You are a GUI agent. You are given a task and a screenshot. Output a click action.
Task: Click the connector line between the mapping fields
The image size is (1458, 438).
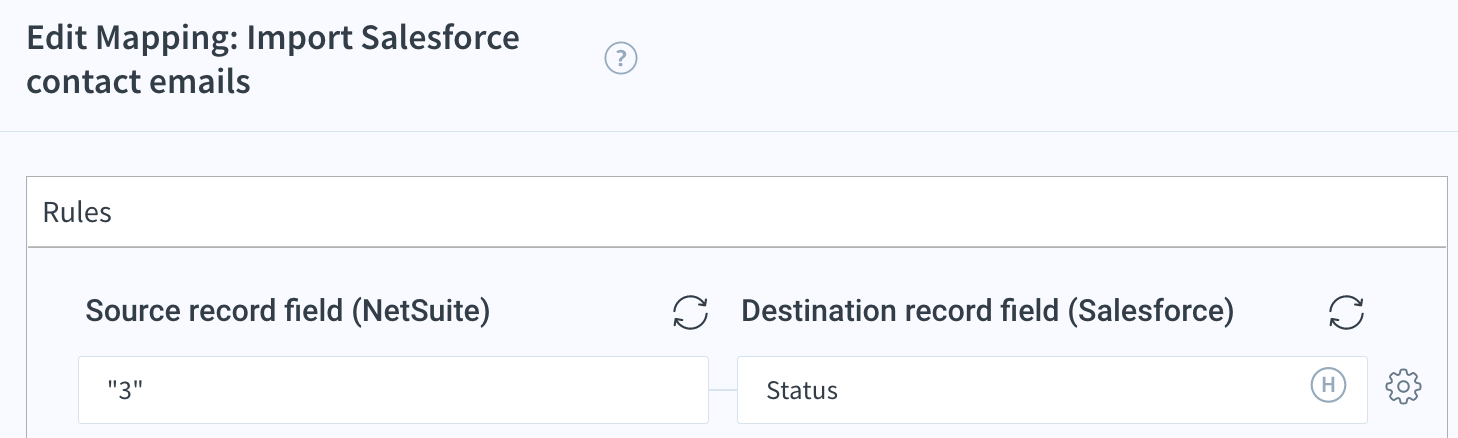point(723,390)
